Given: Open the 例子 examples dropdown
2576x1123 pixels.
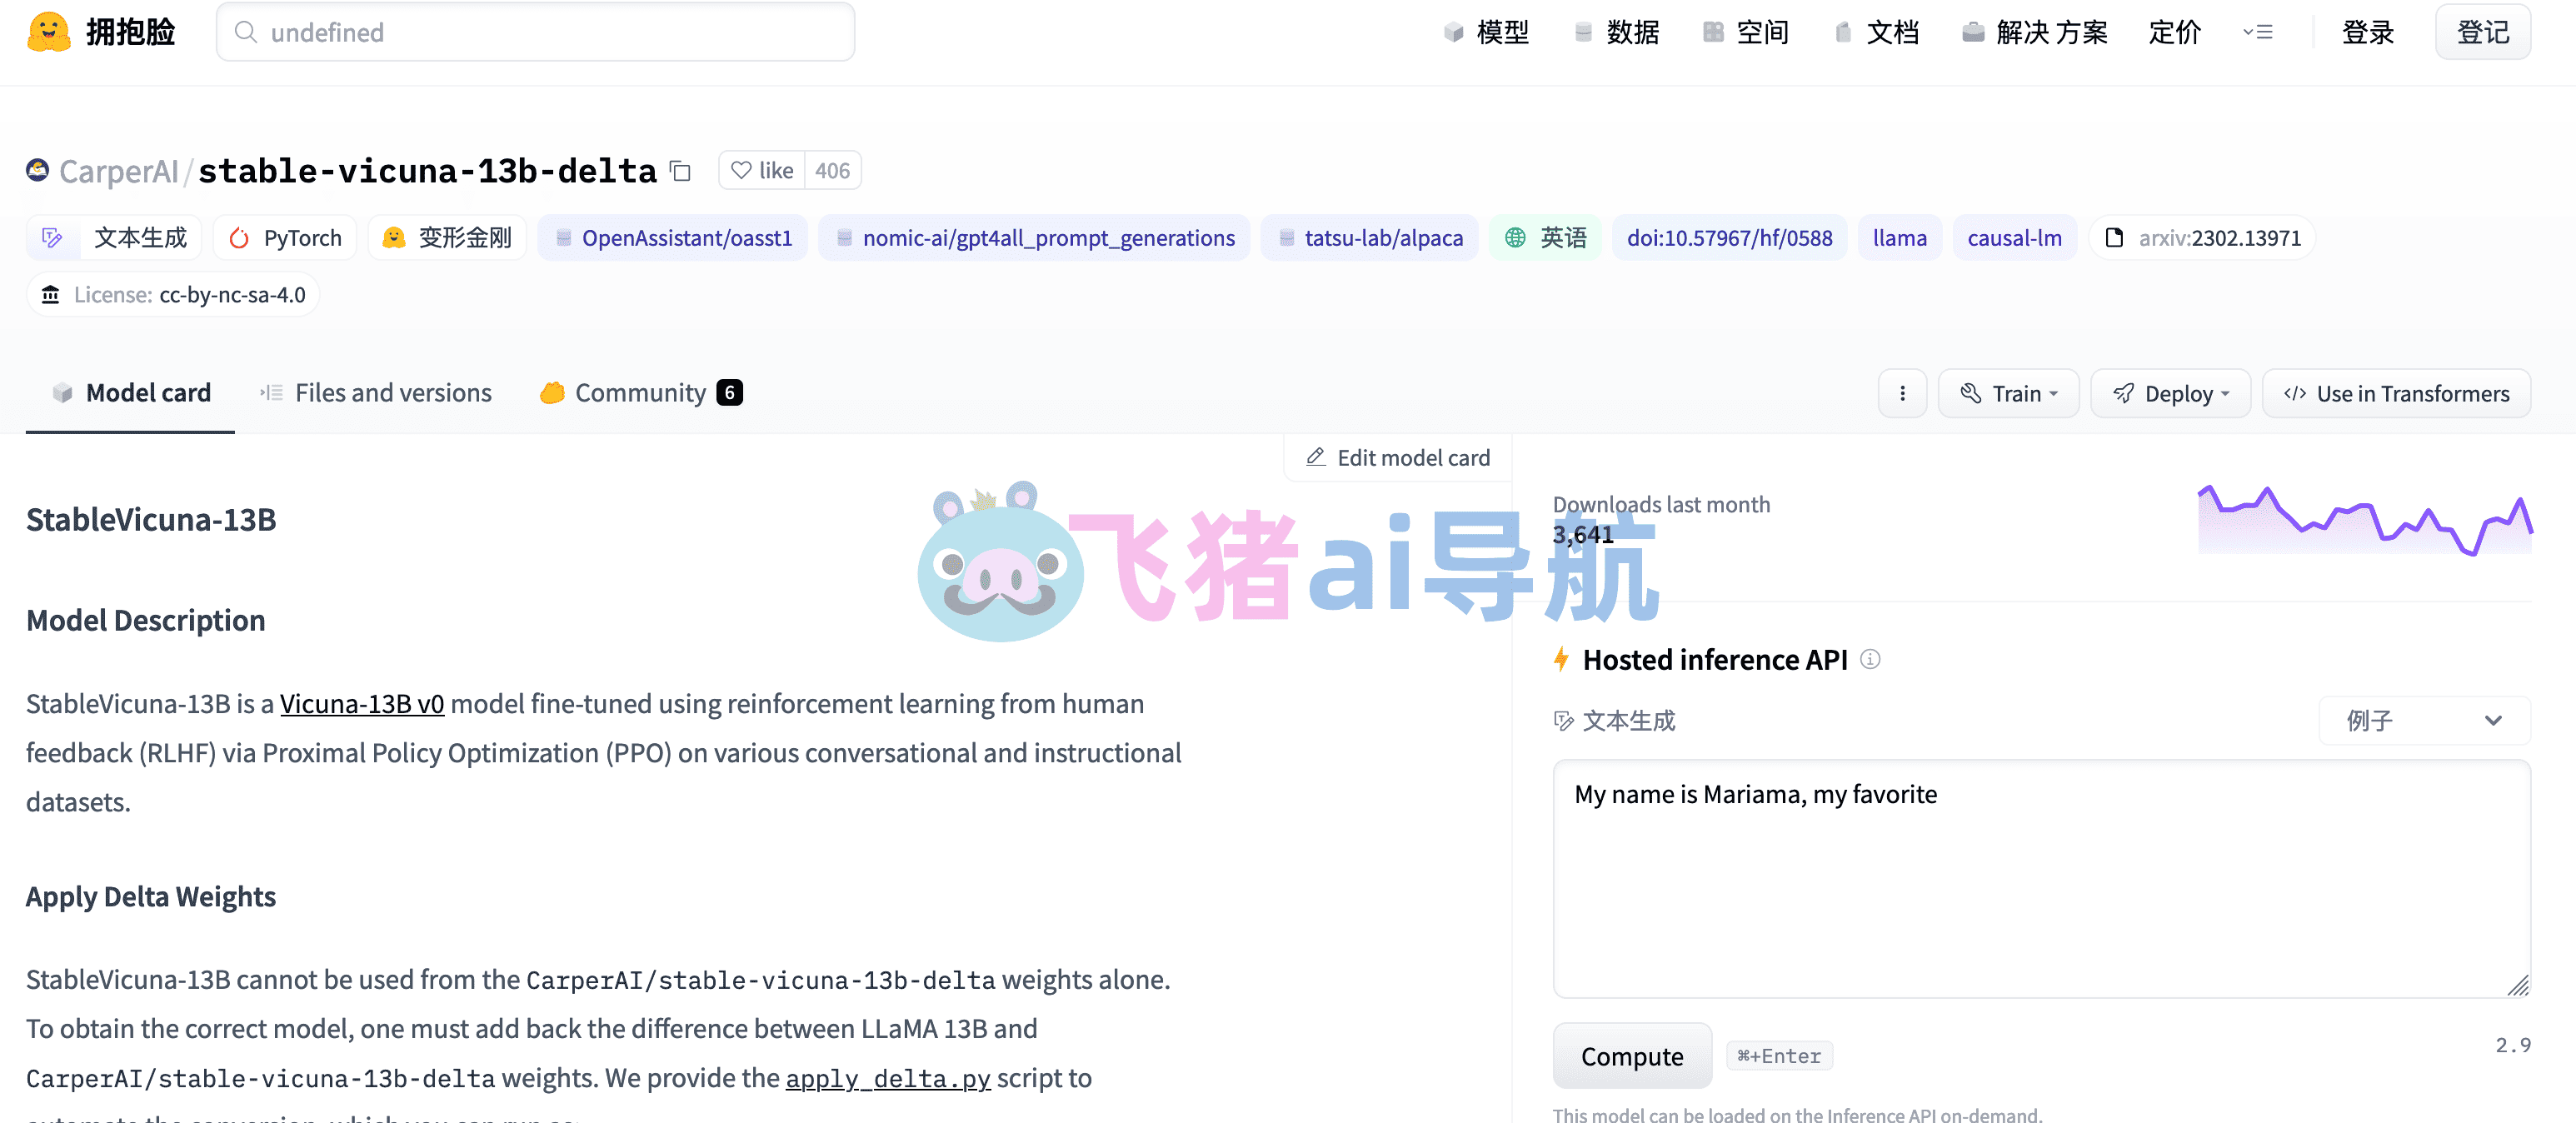Looking at the screenshot, I should click(x=2423, y=720).
